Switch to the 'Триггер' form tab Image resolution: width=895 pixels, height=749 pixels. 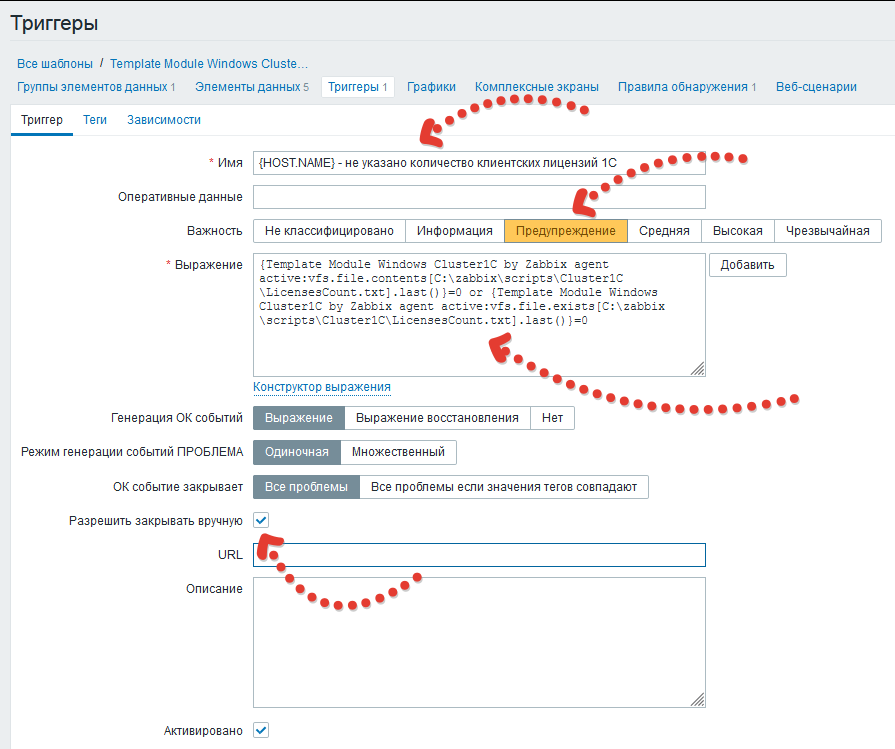point(42,120)
